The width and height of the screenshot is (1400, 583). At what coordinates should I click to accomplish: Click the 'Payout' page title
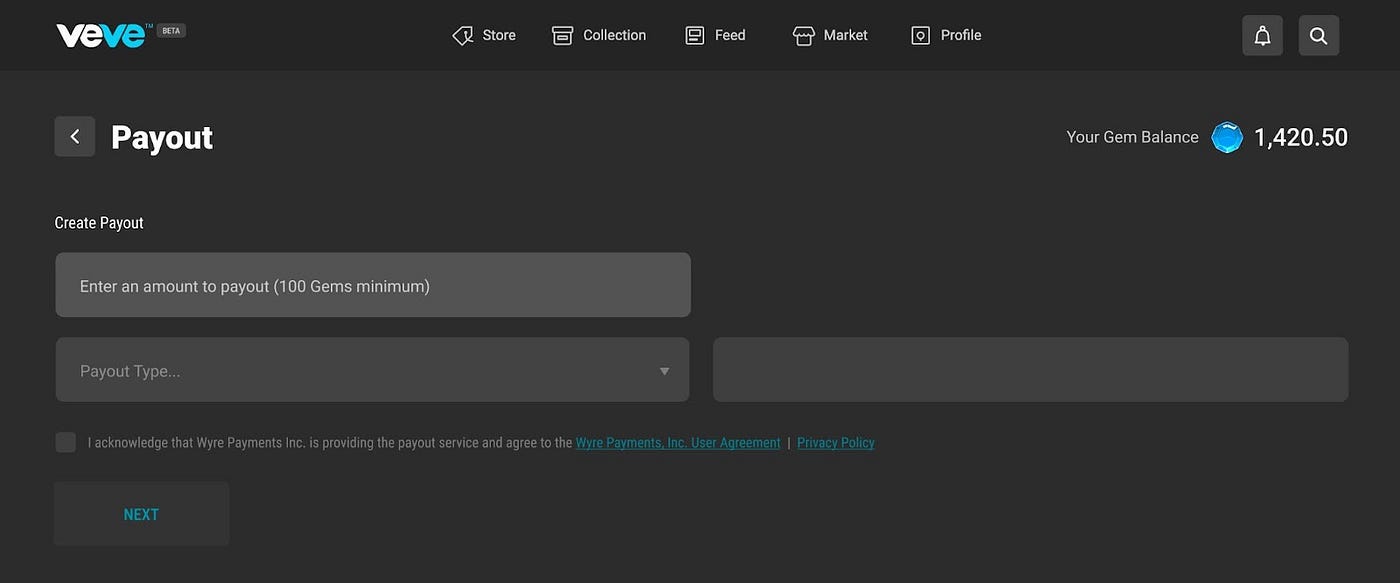[x=162, y=137]
